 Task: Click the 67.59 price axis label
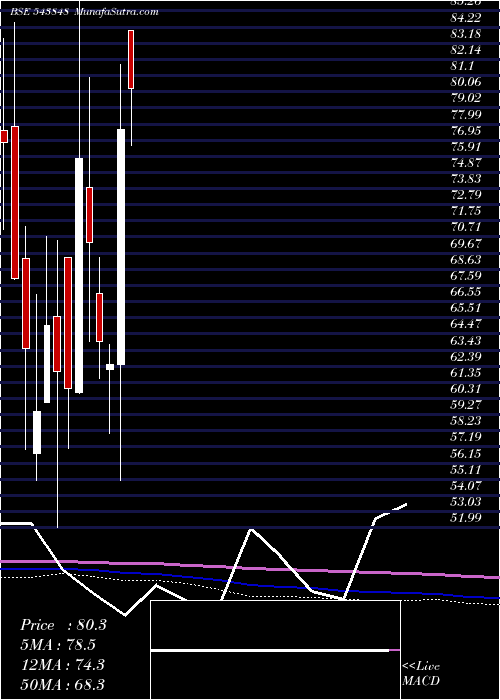pos(467,275)
